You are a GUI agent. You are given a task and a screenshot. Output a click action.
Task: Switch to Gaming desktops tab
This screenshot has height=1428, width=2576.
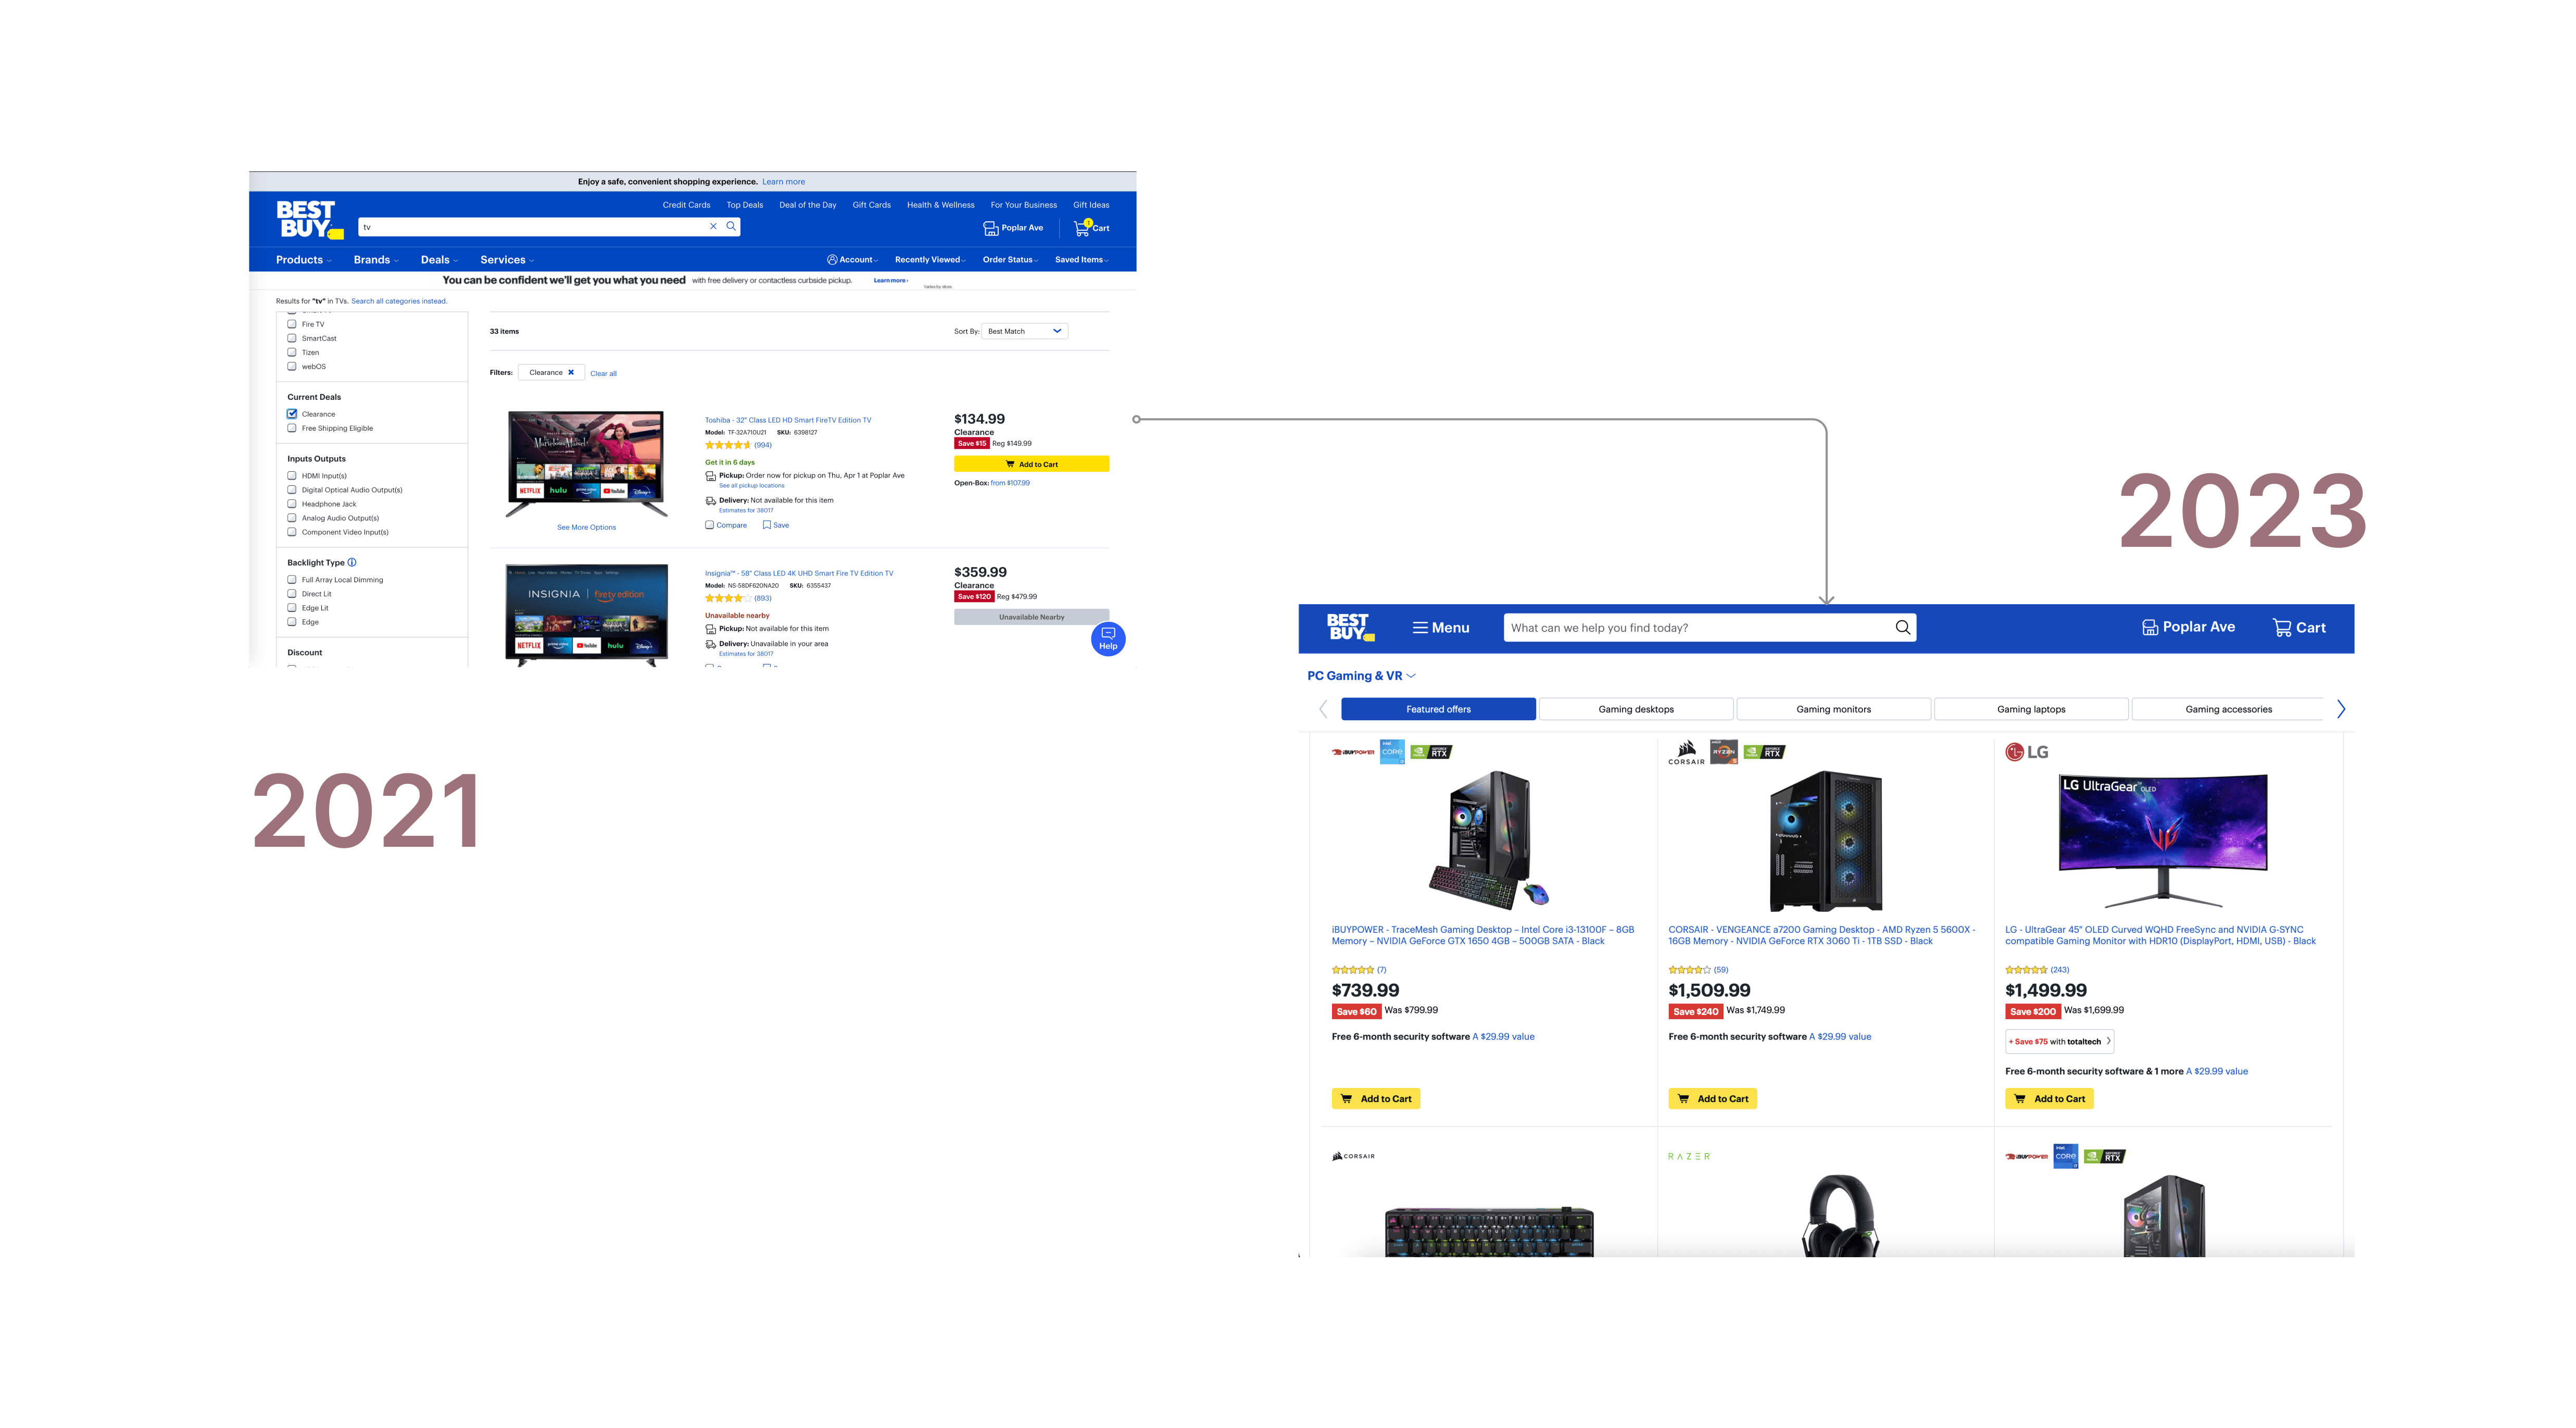coord(1636,709)
